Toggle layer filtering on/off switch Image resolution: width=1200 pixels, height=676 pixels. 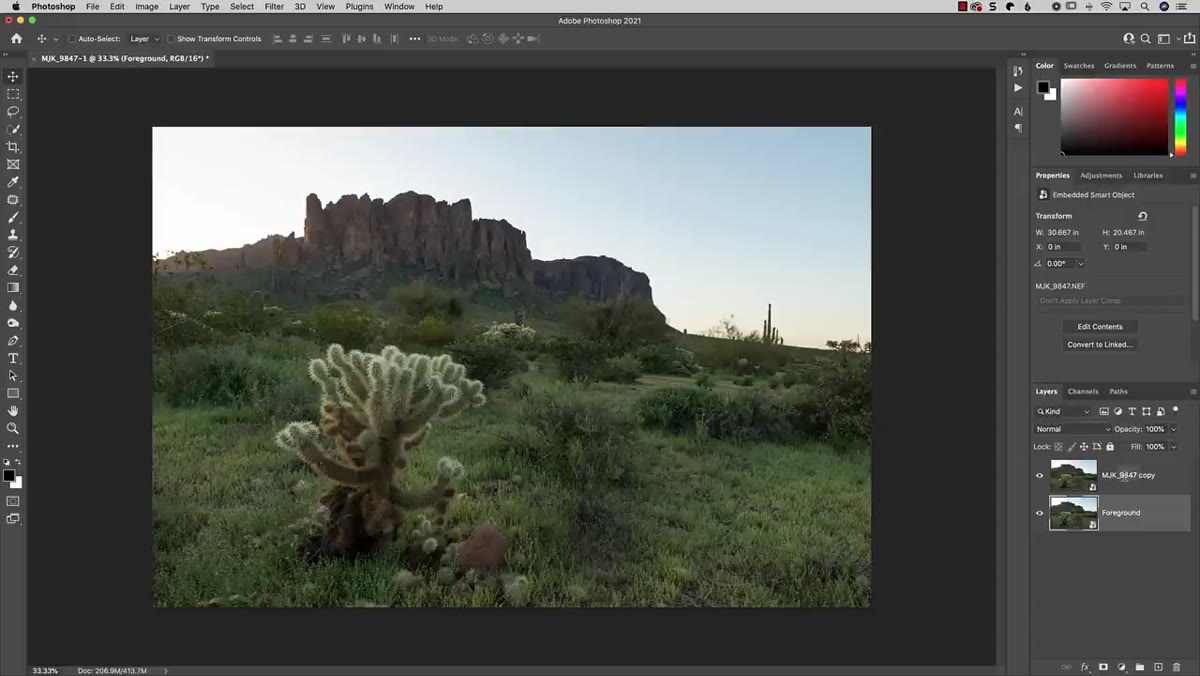(1176, 409)
